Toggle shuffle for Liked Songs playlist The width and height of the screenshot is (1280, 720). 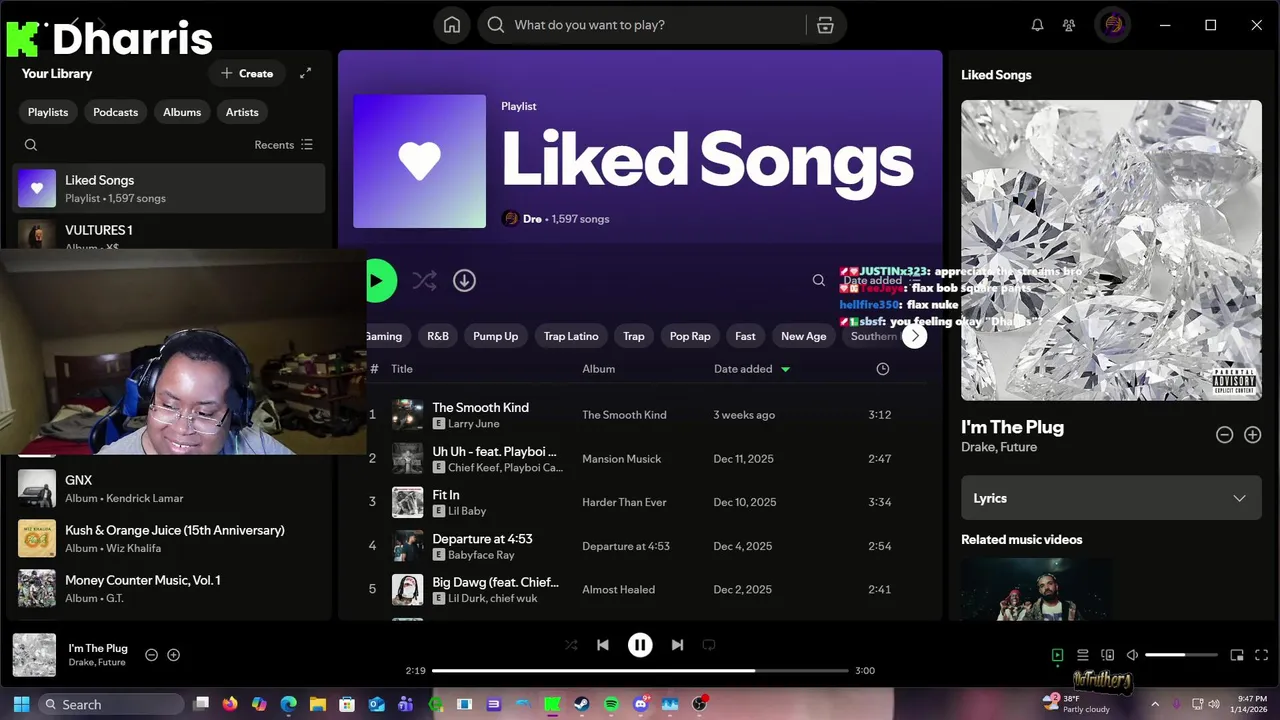pos(424,281)
